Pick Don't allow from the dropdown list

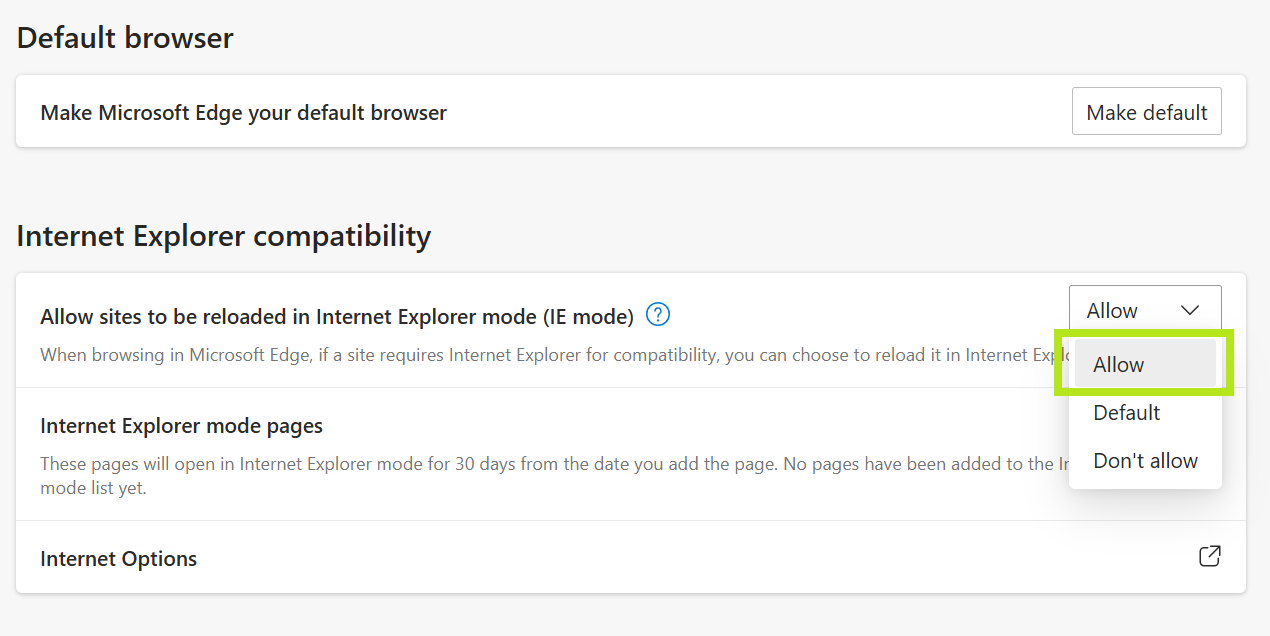[x=1145, y=461]
